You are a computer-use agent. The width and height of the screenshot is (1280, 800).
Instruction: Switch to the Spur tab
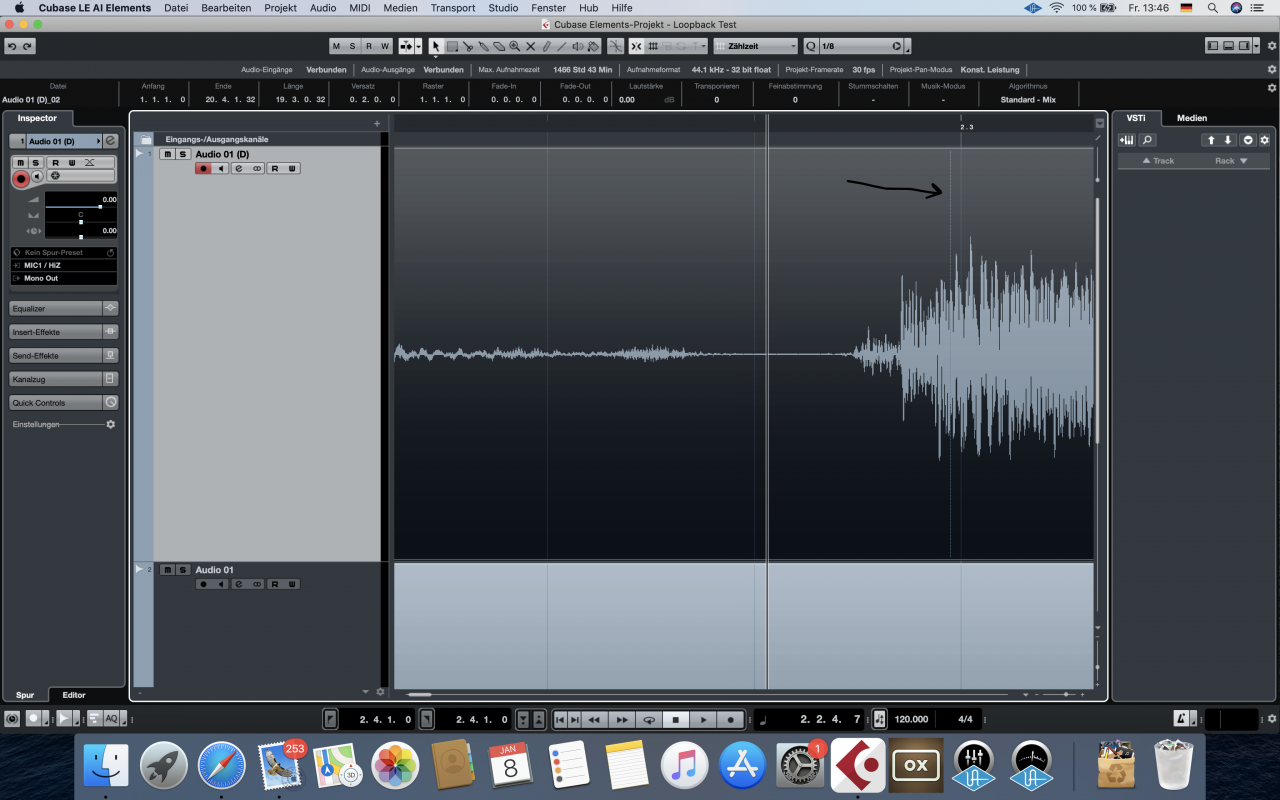point(25,695)
